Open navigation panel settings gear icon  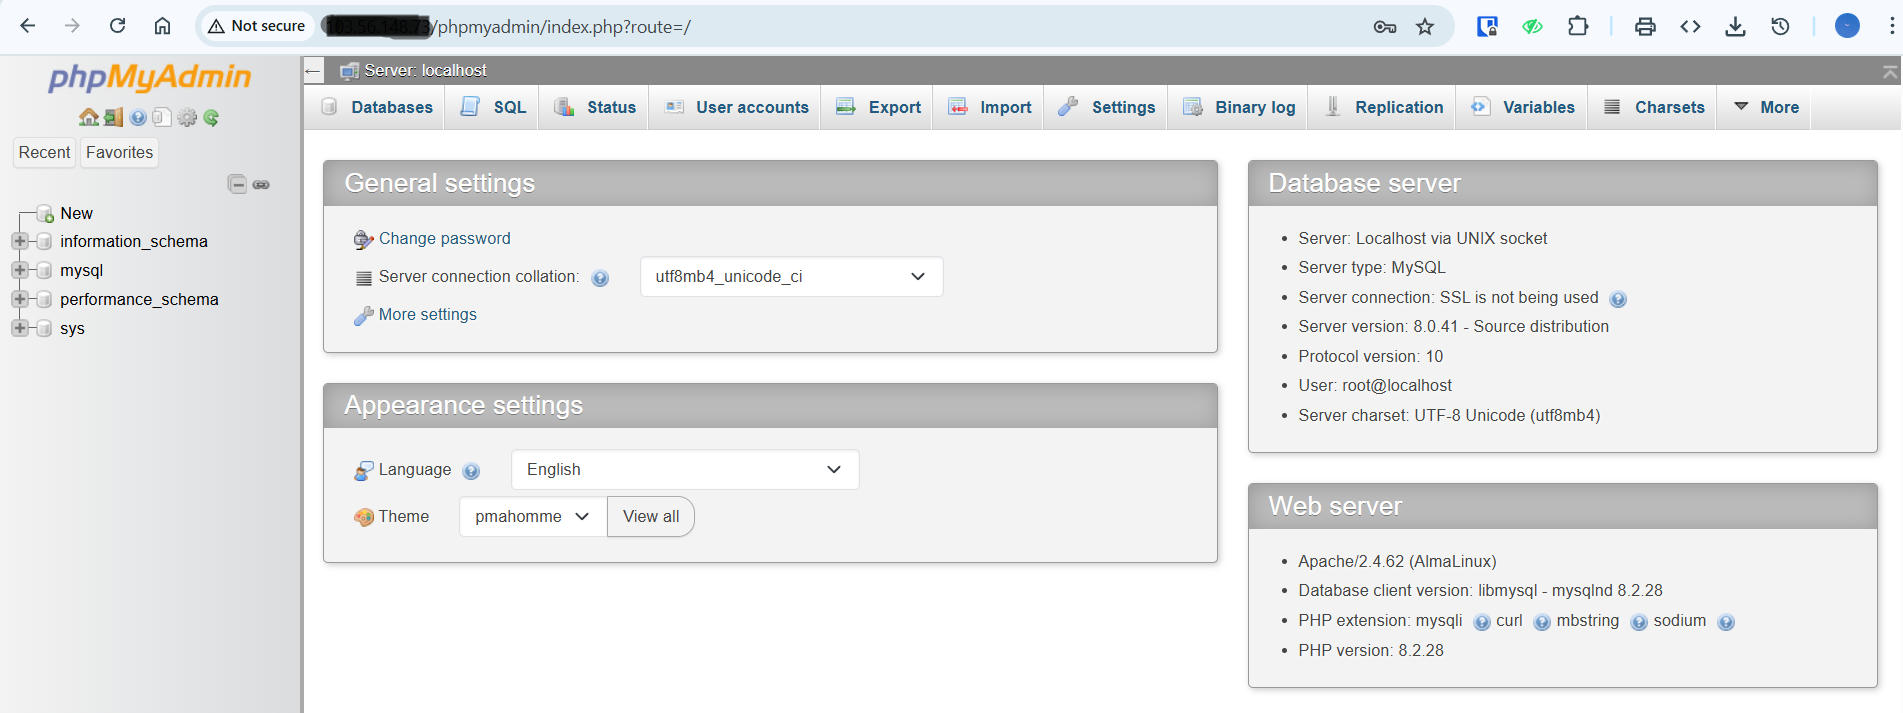click(x=187, y=117)
